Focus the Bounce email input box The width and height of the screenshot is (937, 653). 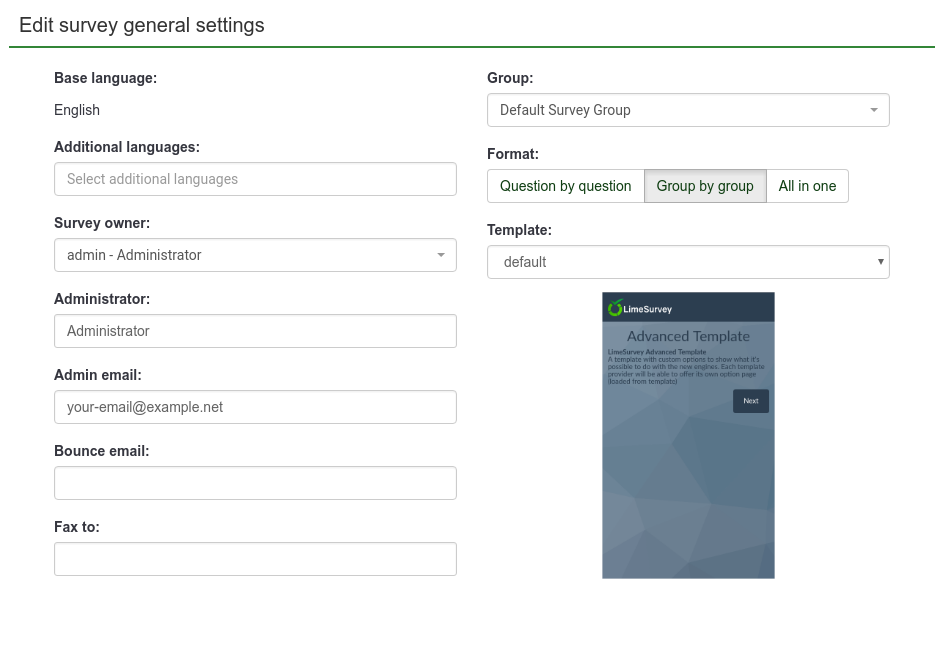[255, 483]
